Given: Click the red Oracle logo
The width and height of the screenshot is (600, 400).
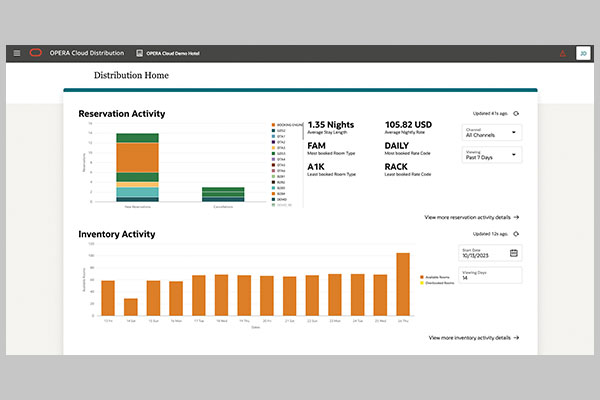Looking at the screenshot, I should pyautogui.click(x=36, y=53).
